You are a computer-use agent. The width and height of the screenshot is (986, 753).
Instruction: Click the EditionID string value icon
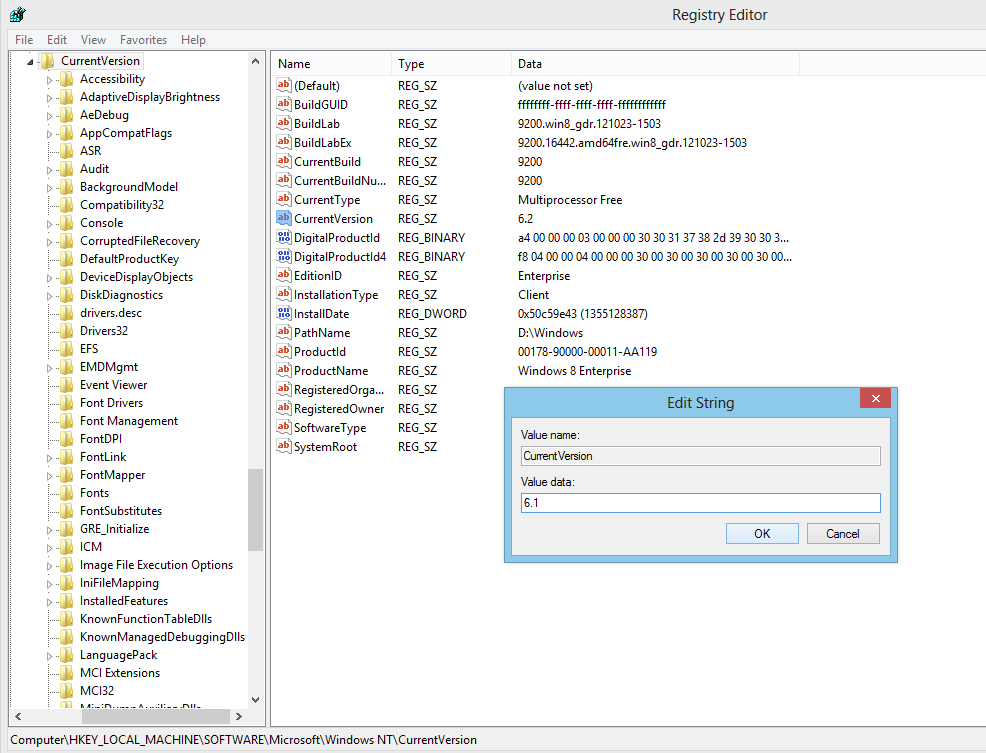click(284, 276)
